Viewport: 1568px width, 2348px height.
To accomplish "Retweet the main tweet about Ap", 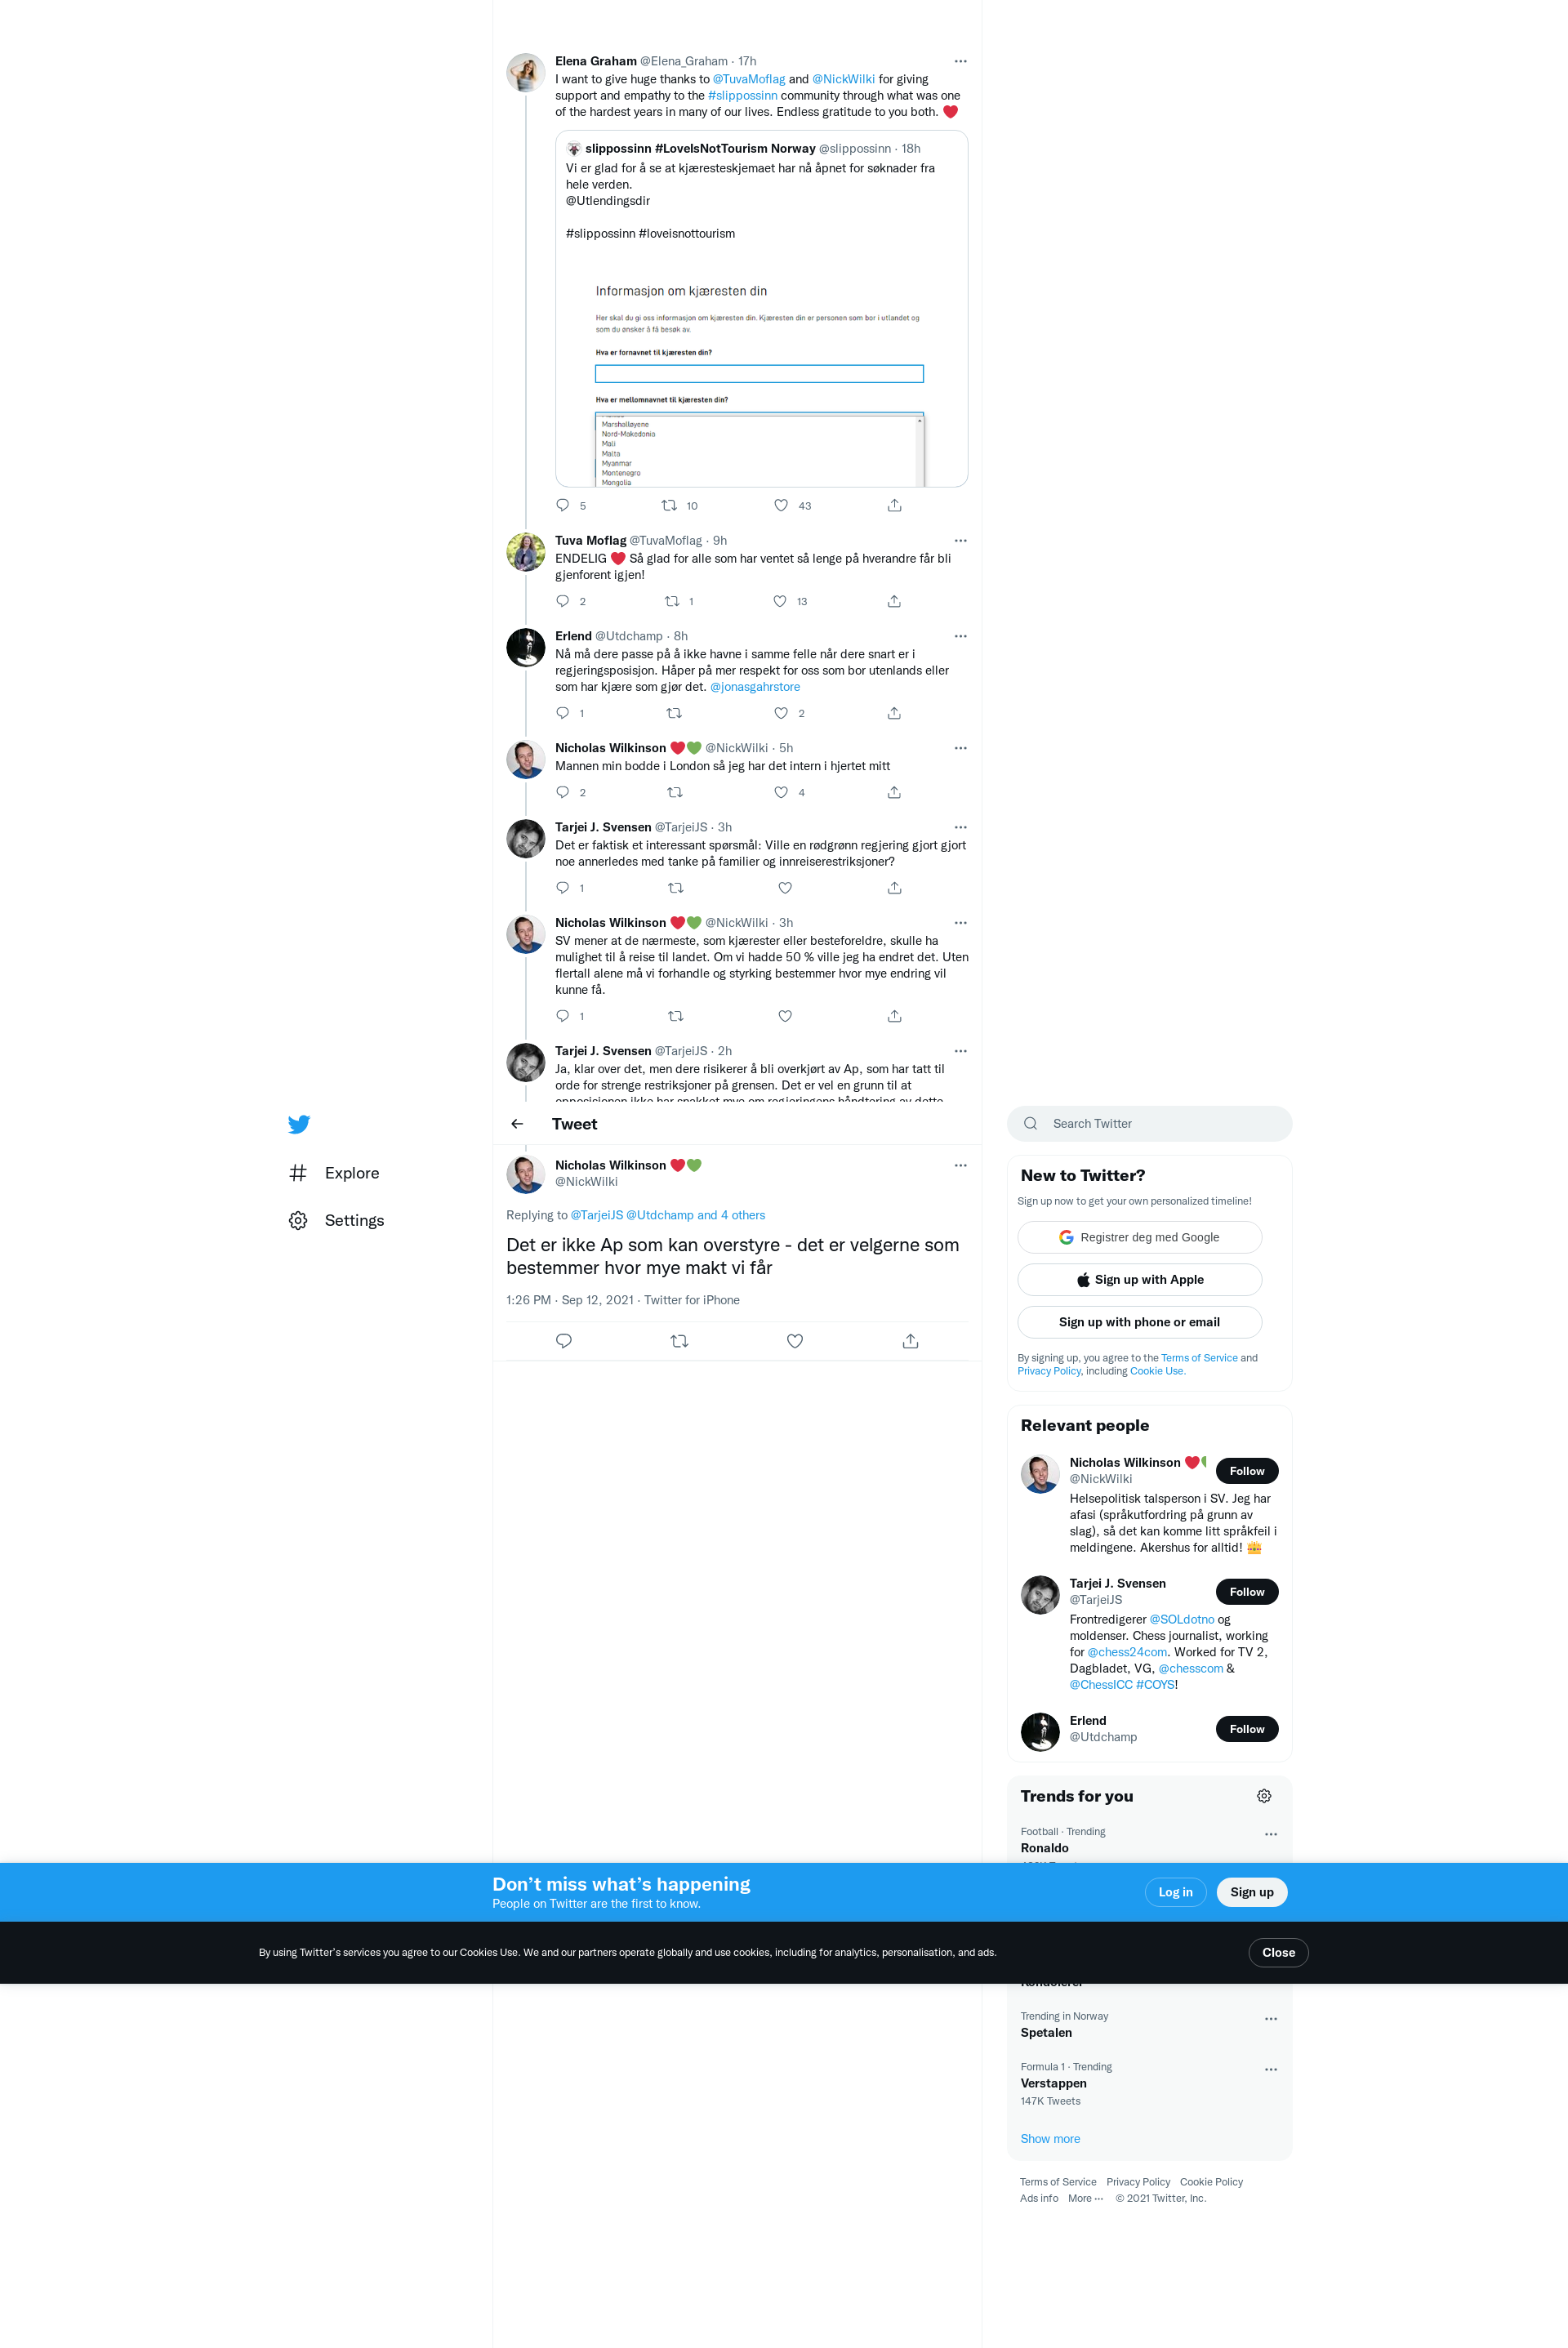I will [x=679, y=1341].
